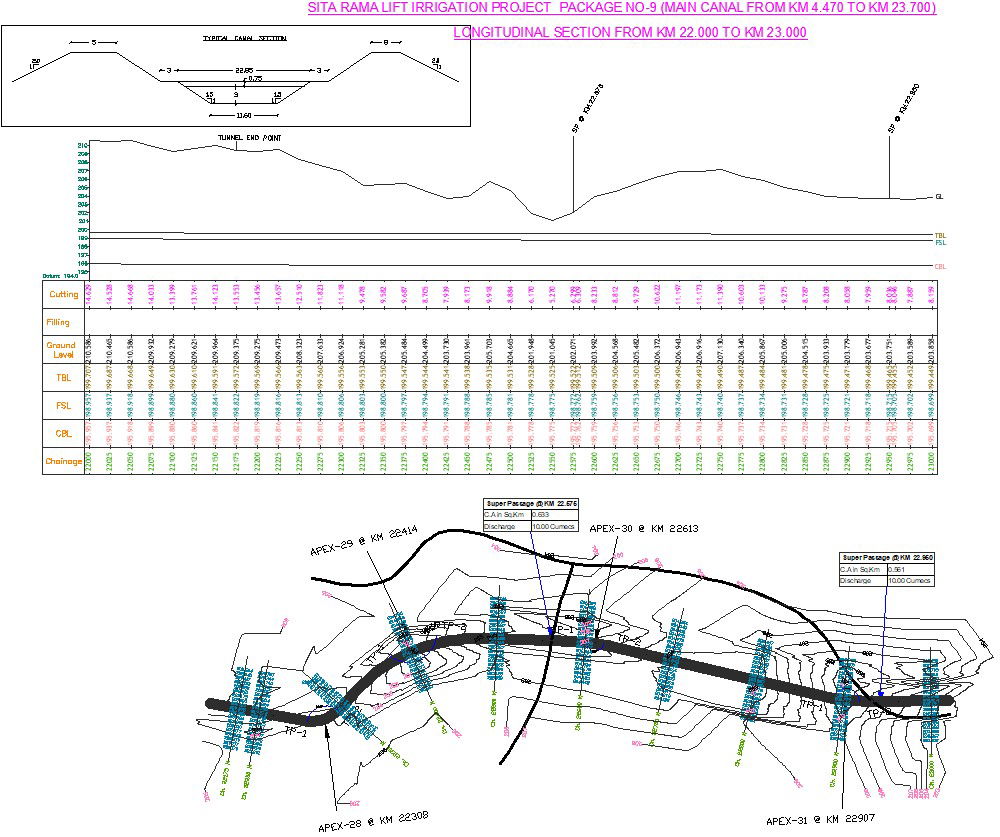This screenshot has width=1000, height=837.
Task: Click the green FSL line label at right
Action: [940, 242]
